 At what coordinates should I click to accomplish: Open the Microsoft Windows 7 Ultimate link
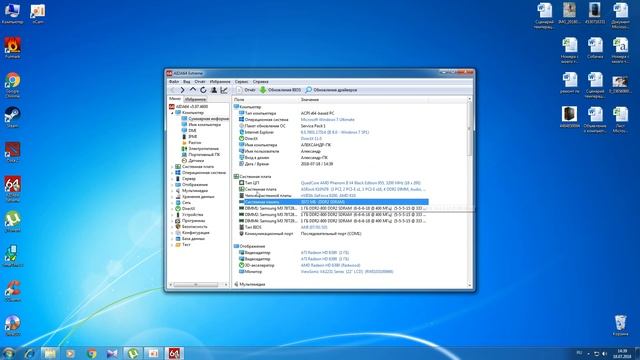pos(328,120)
